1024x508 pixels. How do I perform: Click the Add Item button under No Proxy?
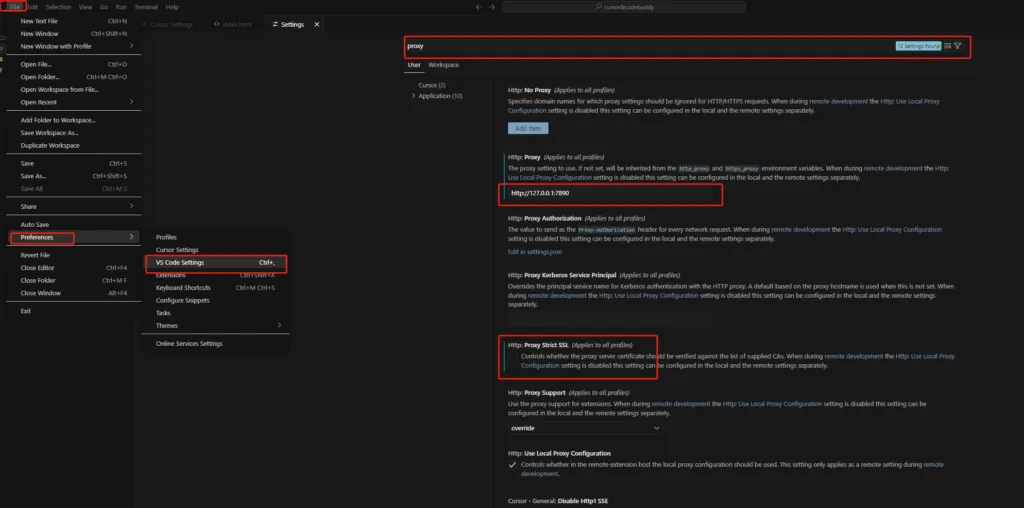528,129
